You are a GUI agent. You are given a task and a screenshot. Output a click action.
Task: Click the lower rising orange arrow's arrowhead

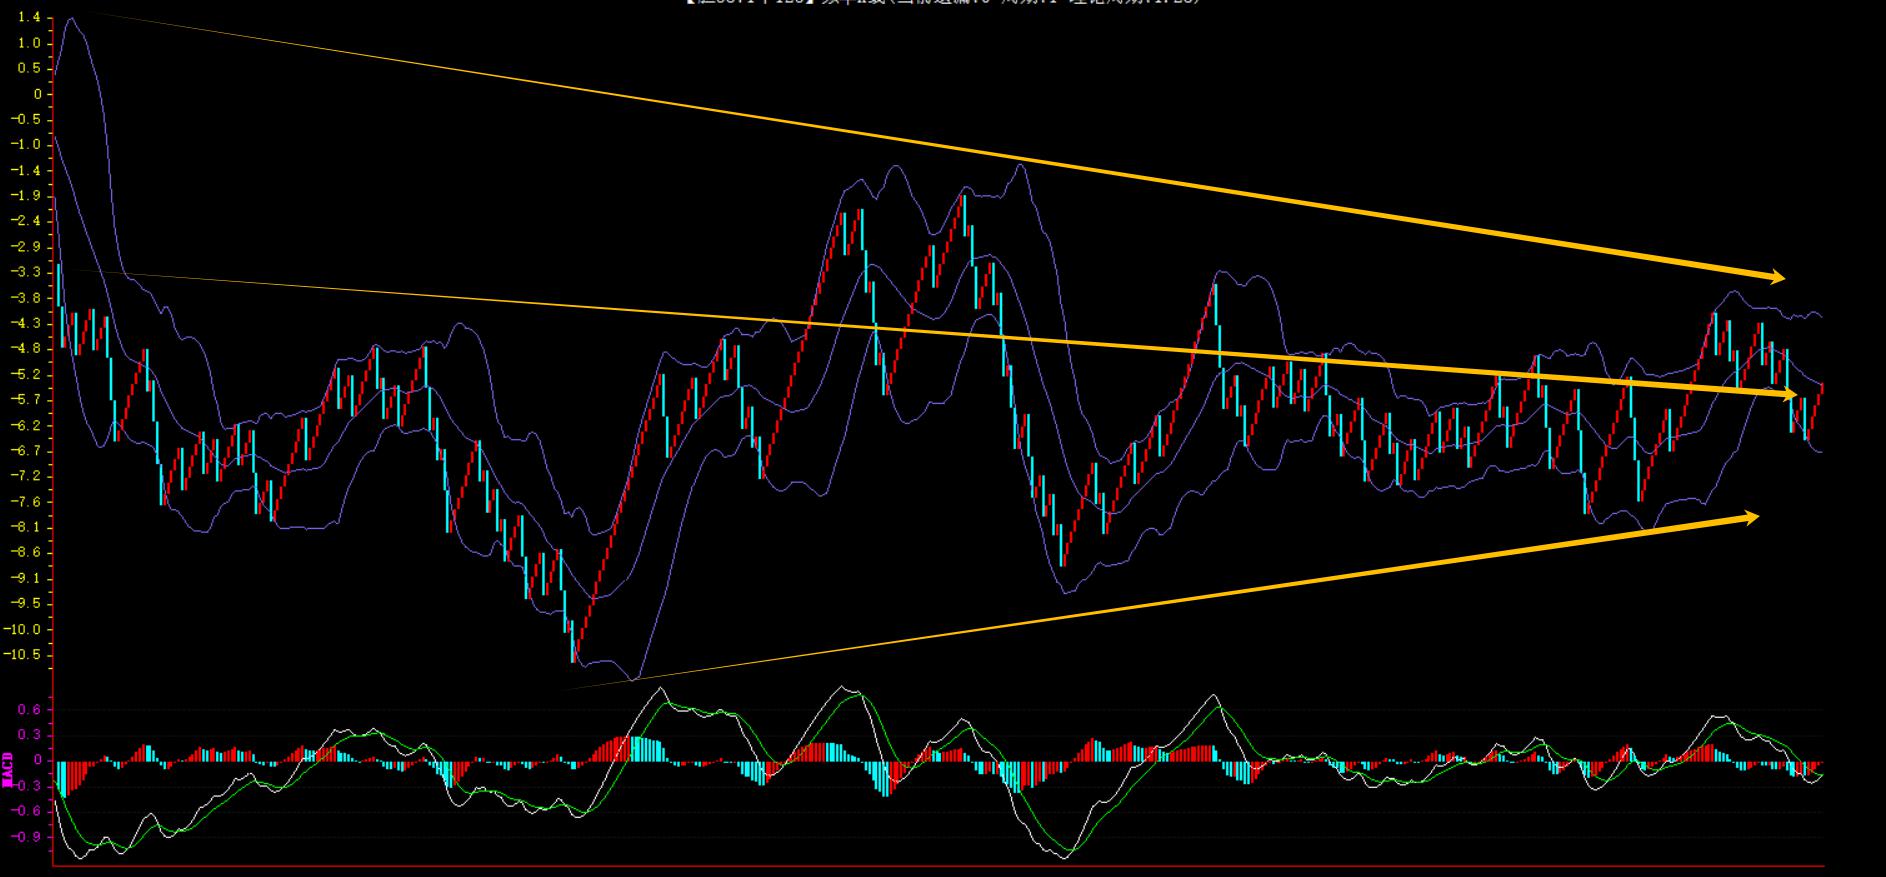point(1749,517)
